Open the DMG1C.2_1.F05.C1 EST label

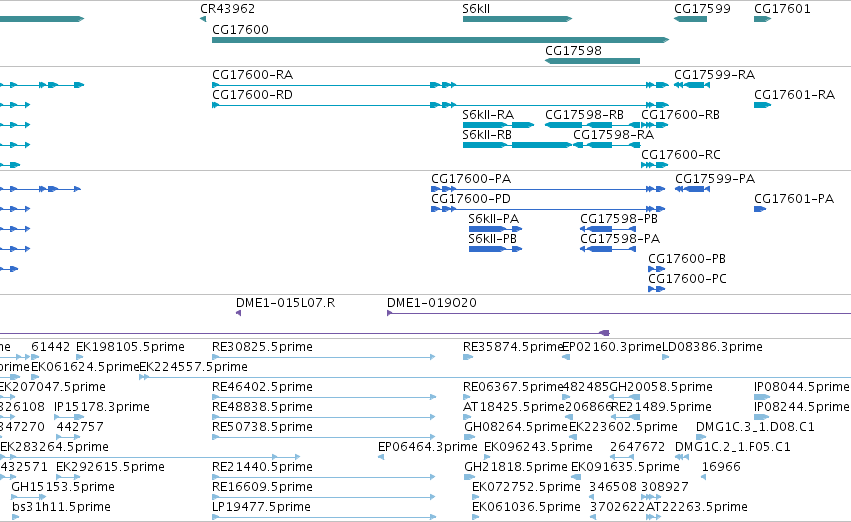click(x=733, y=447)
